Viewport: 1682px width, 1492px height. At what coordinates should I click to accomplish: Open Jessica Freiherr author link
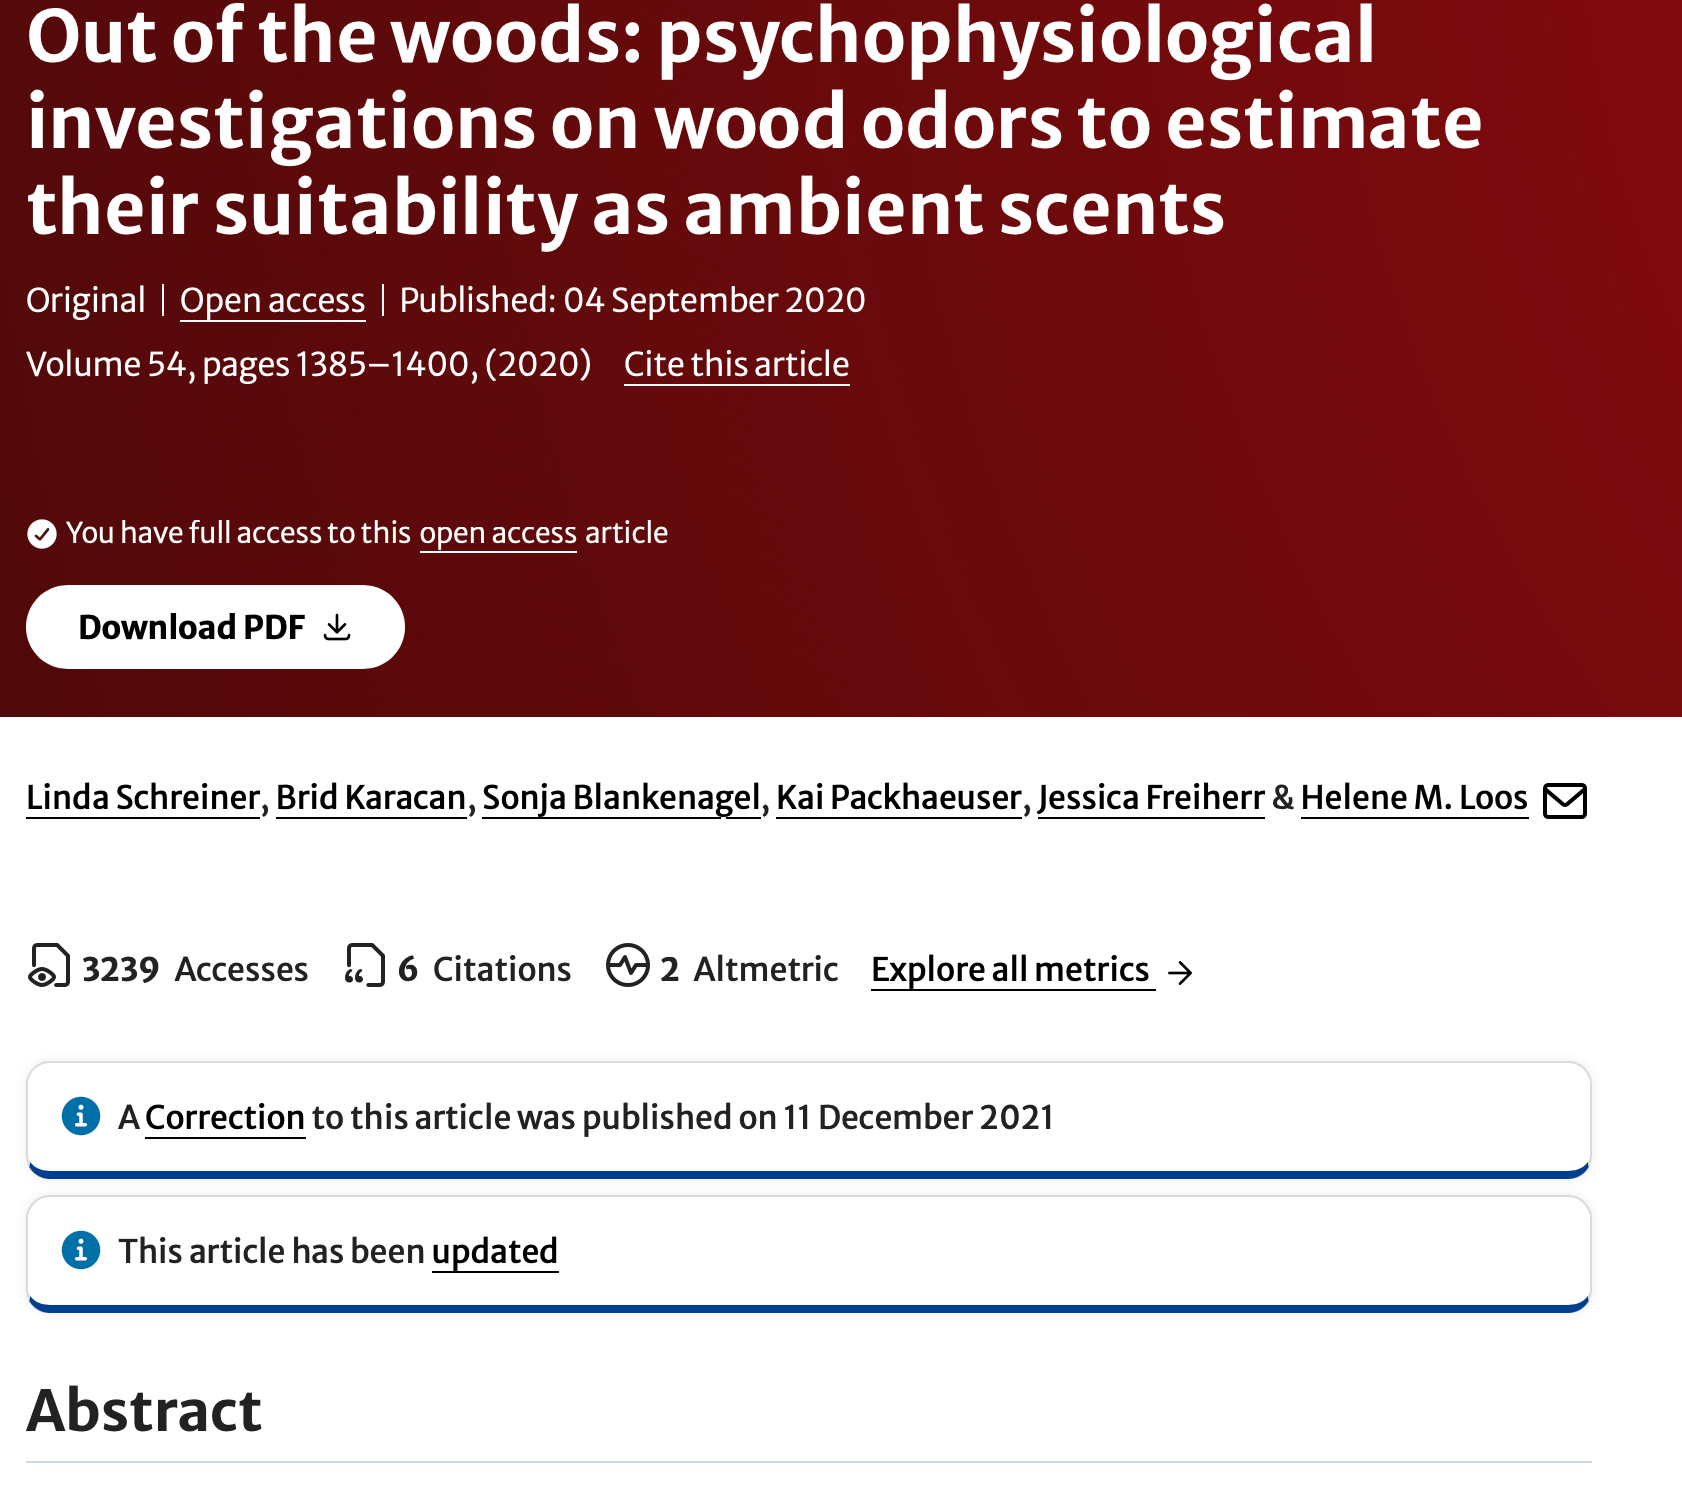(1151, 798)
